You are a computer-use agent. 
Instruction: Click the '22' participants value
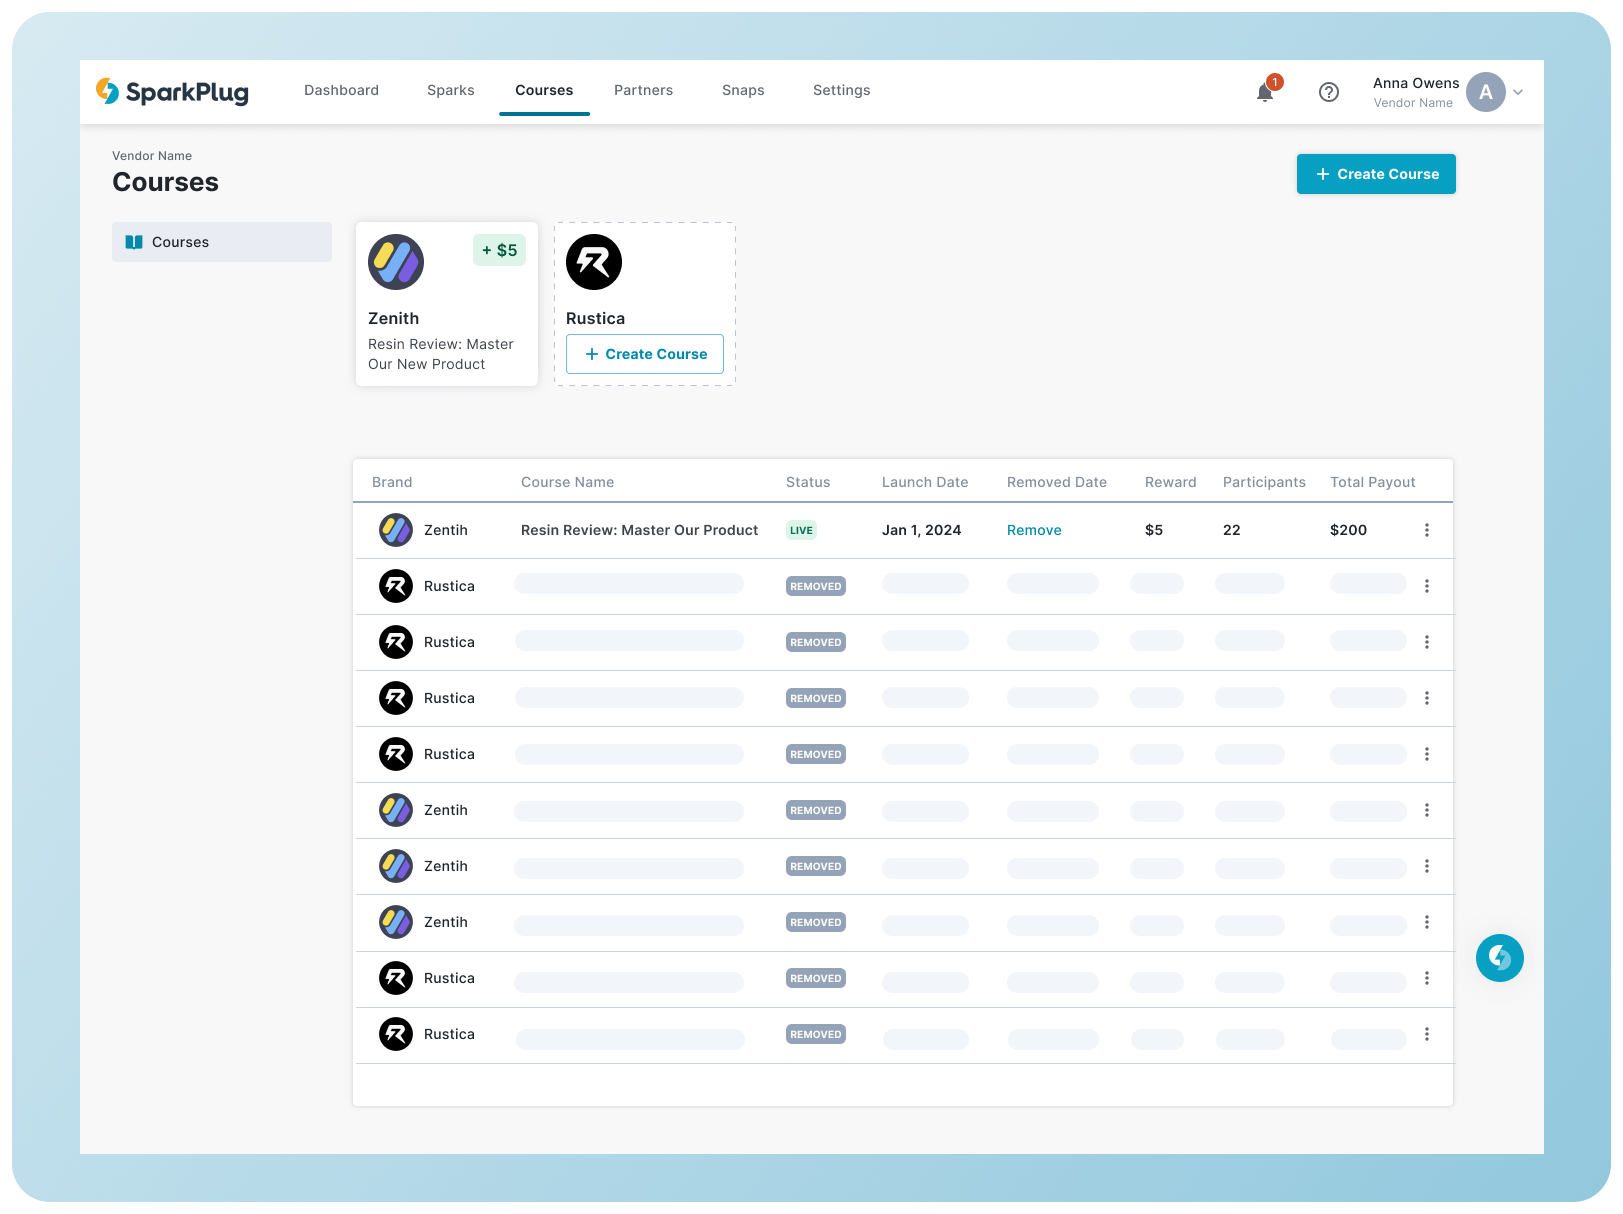click(x=1232, y=530)
